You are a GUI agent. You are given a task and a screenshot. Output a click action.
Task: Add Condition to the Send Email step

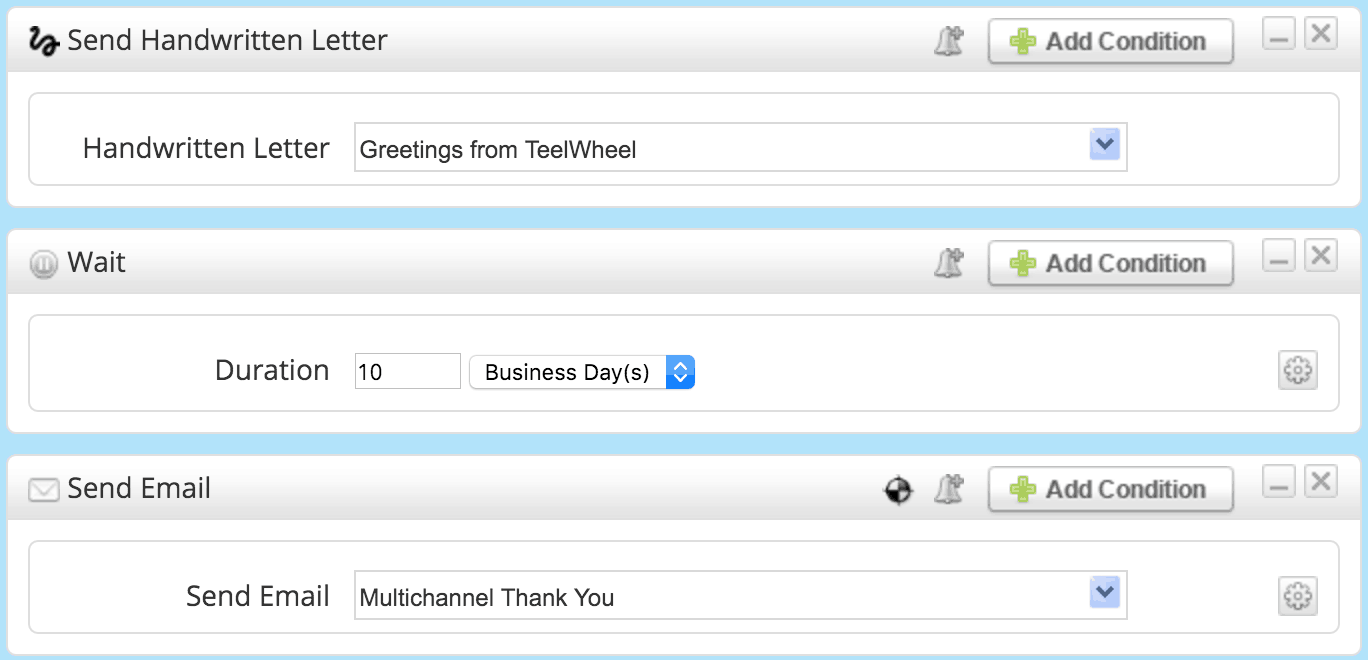(x=1110, y=489)
